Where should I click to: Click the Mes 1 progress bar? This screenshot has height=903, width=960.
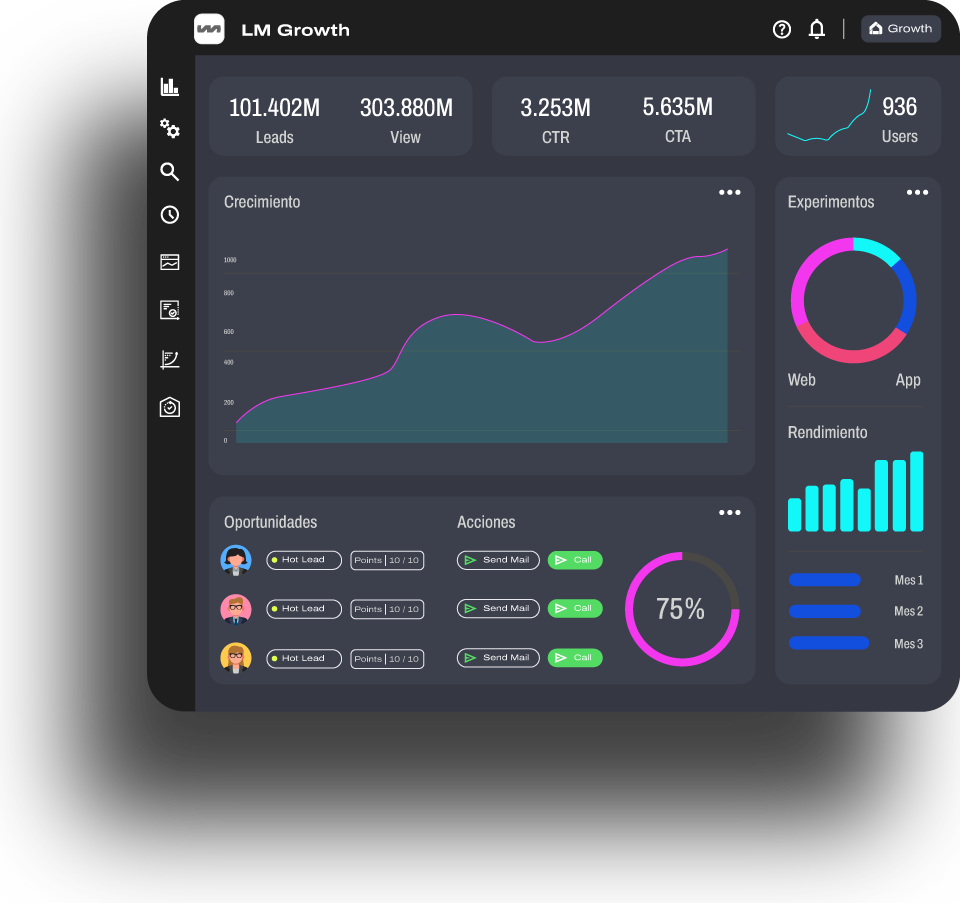click(825, 580)
